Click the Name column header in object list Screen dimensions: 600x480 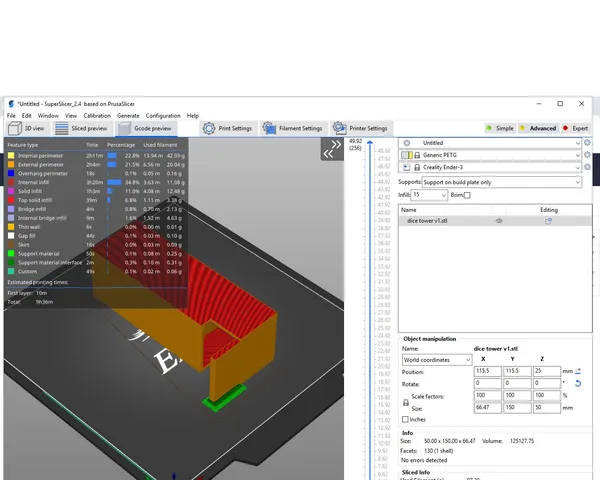coord(408,210)
